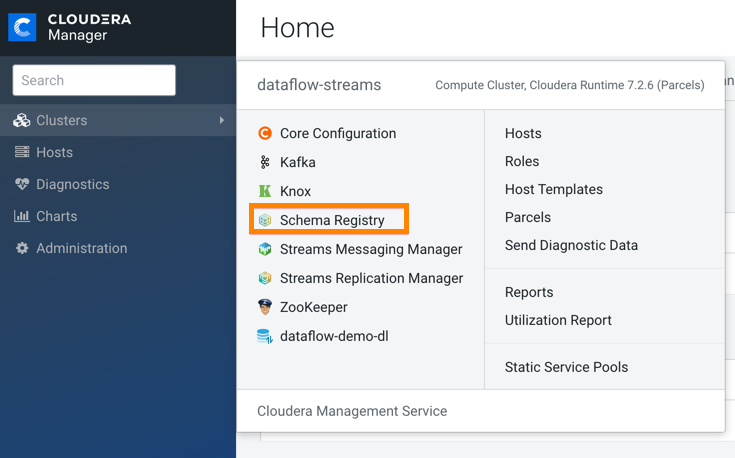735x458 pixels.
Task: Select Host Templates in cluster menu
Action: tap(553, 189)
